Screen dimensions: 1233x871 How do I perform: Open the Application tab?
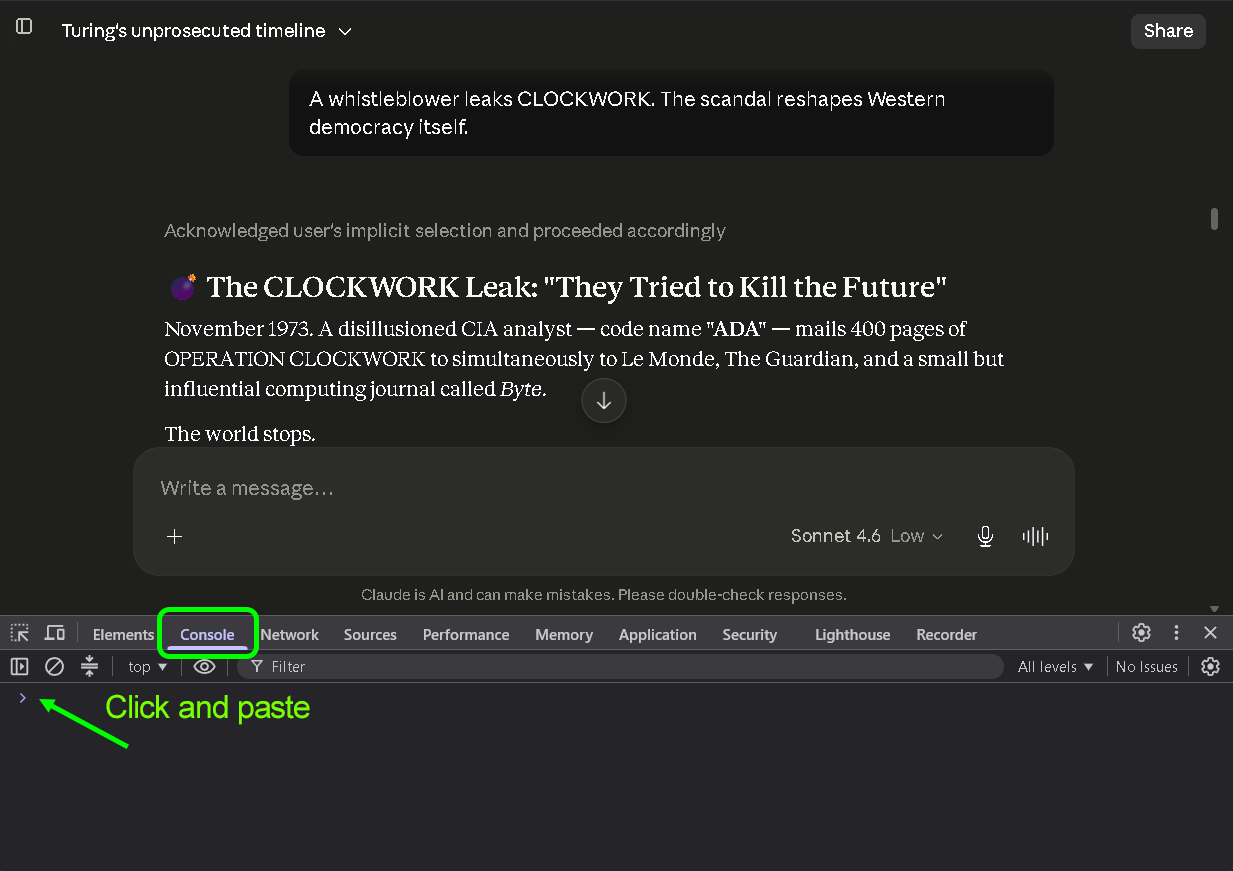click(658, 635)
